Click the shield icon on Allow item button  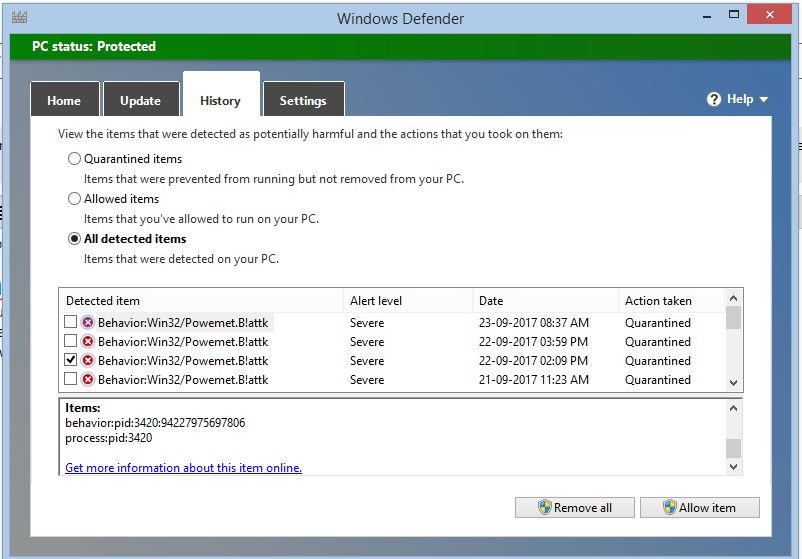(670, 507)
